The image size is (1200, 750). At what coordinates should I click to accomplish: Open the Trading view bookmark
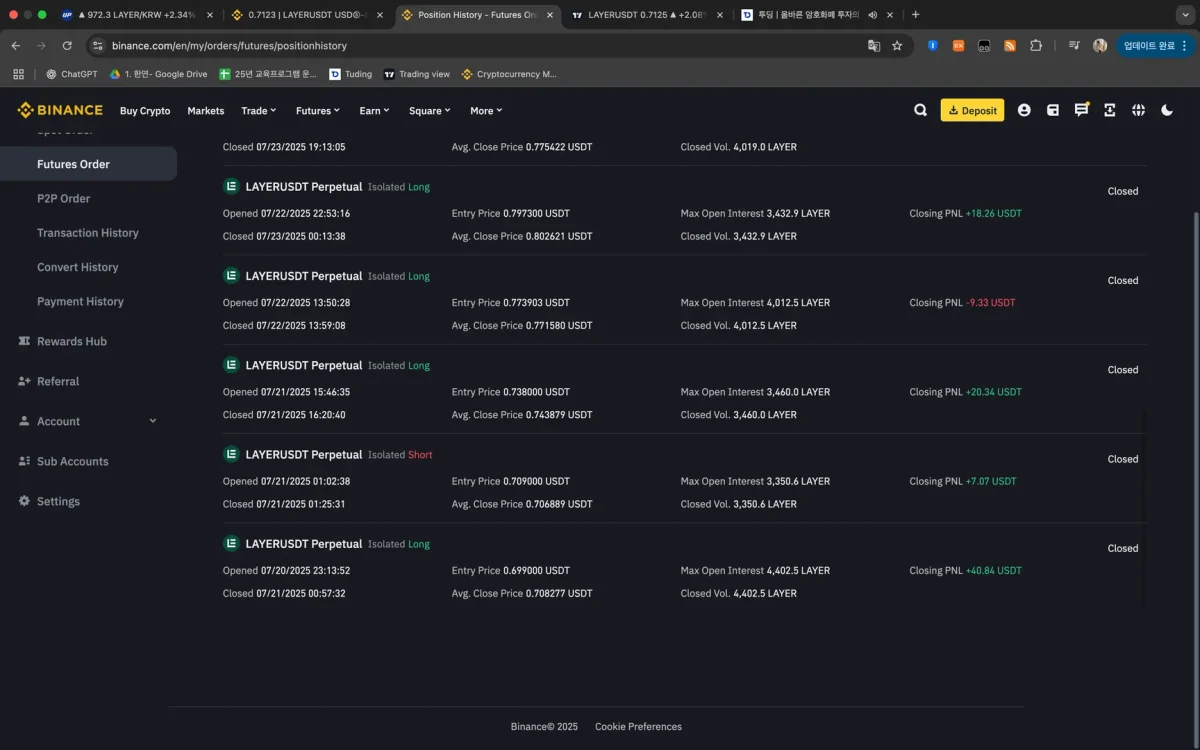point(417,74)
